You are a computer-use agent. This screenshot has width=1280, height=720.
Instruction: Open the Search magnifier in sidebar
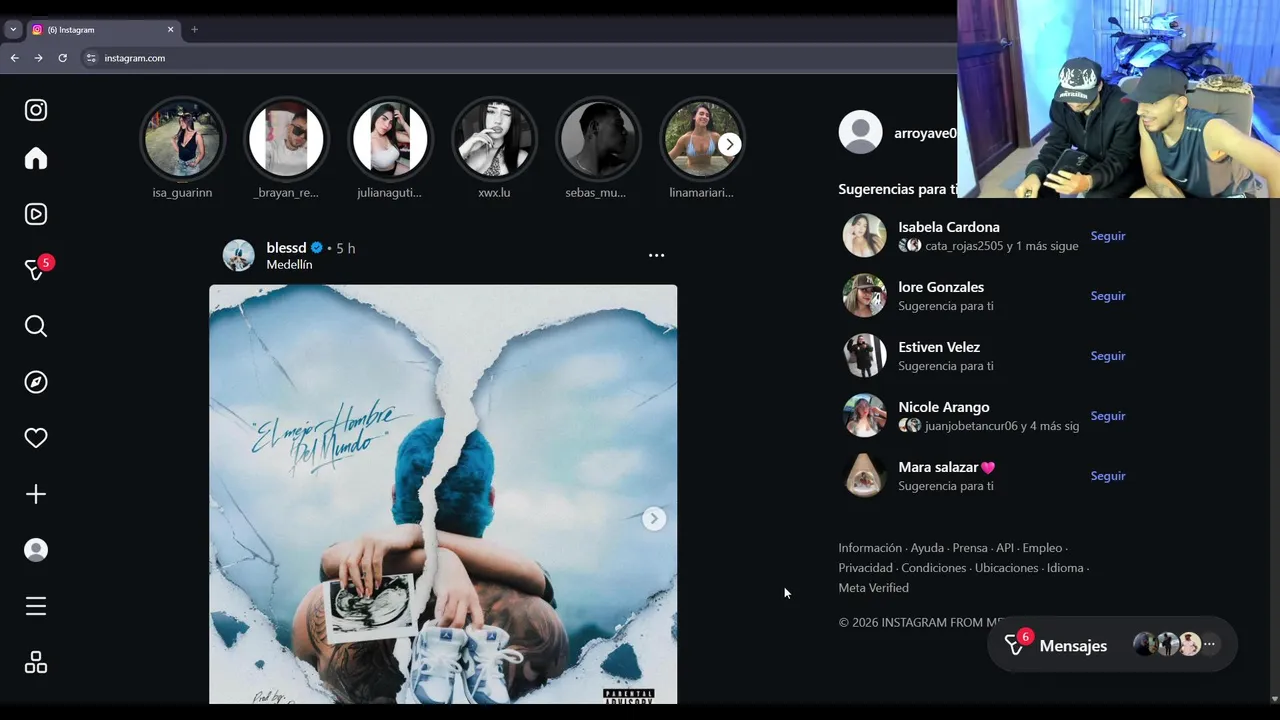(36, 326)
